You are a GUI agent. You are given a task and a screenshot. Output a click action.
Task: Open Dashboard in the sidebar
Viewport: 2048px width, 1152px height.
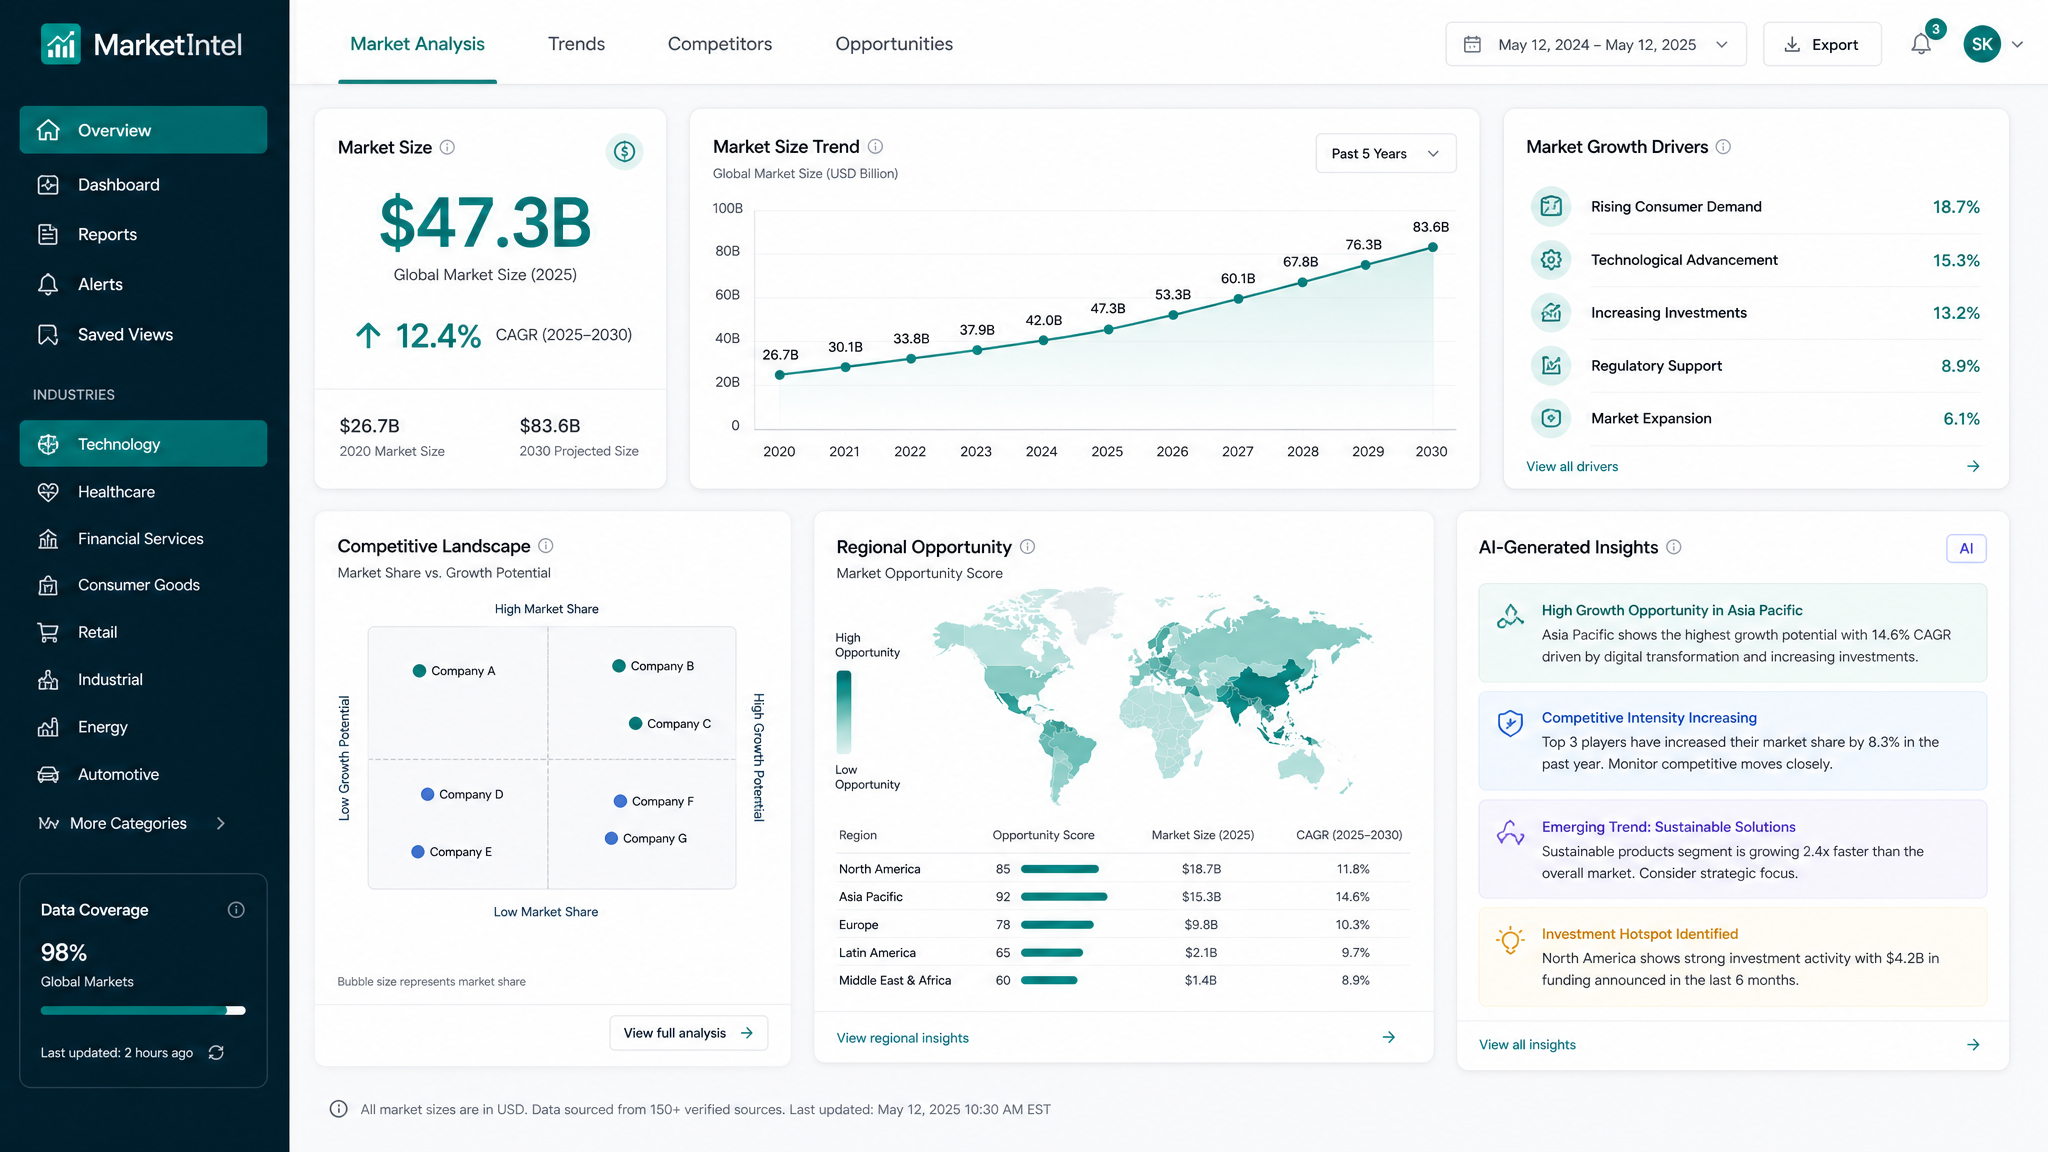click(143, 184)
